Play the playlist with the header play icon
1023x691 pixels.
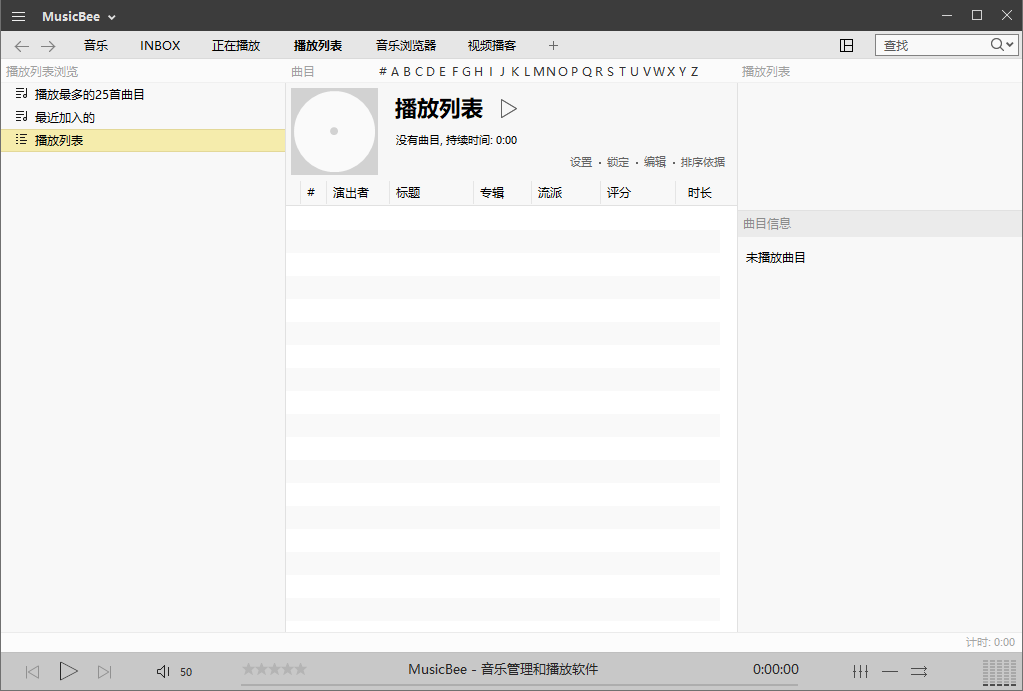click(508, 108)
